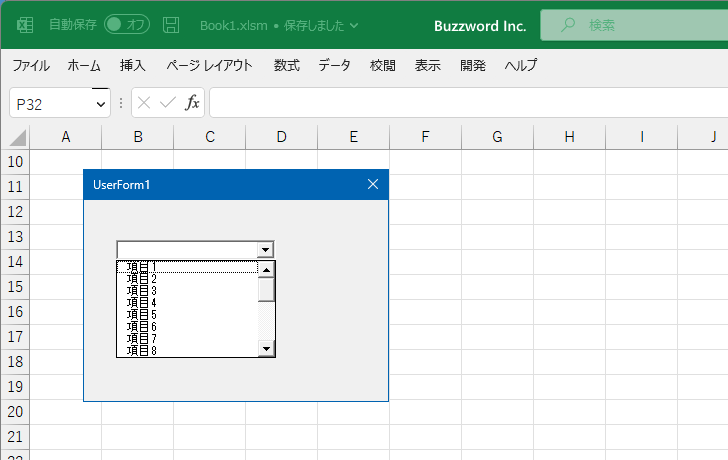This screenshot has height=460, width=728.
Task: Open the ヘルプ ribbon tab
Action: tap(520, 65)
